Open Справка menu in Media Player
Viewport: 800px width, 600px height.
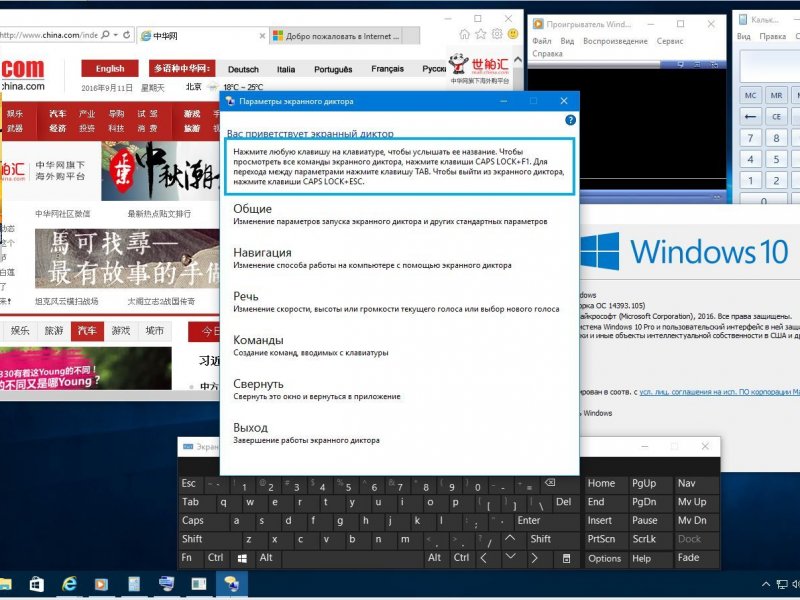pos(547,54)
